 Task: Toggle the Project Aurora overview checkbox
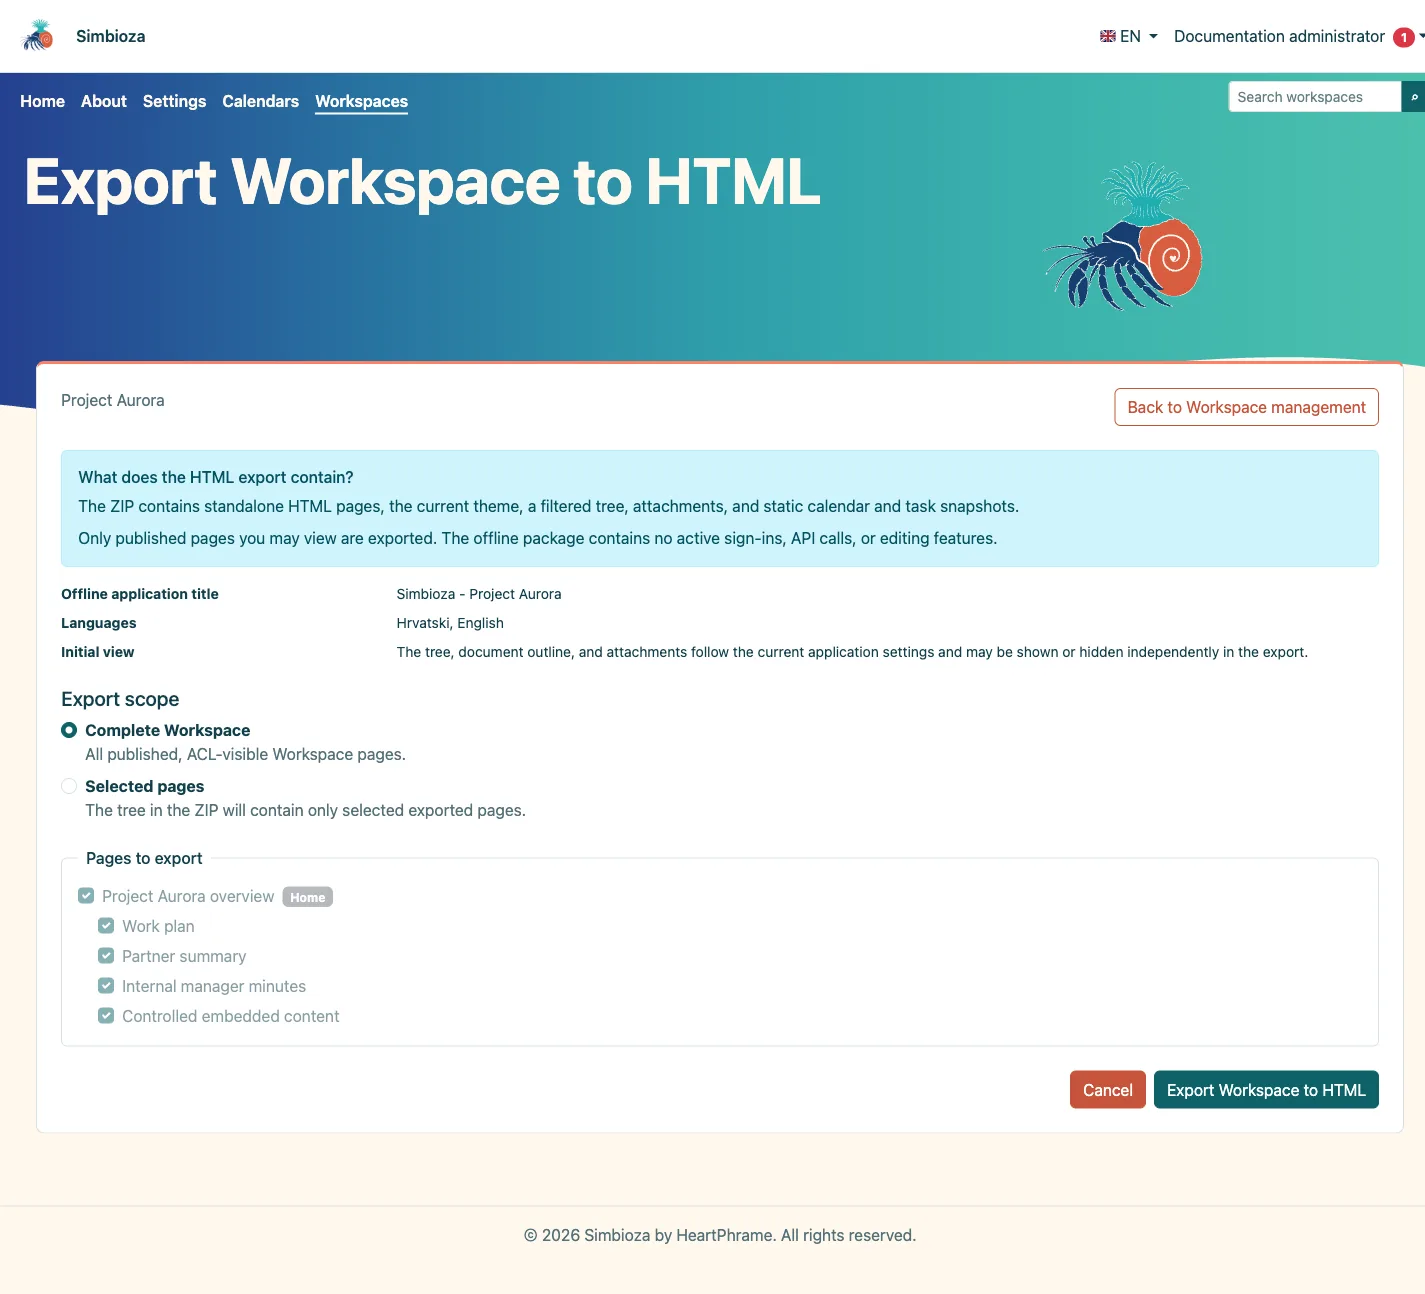click(x=86, y=896)
